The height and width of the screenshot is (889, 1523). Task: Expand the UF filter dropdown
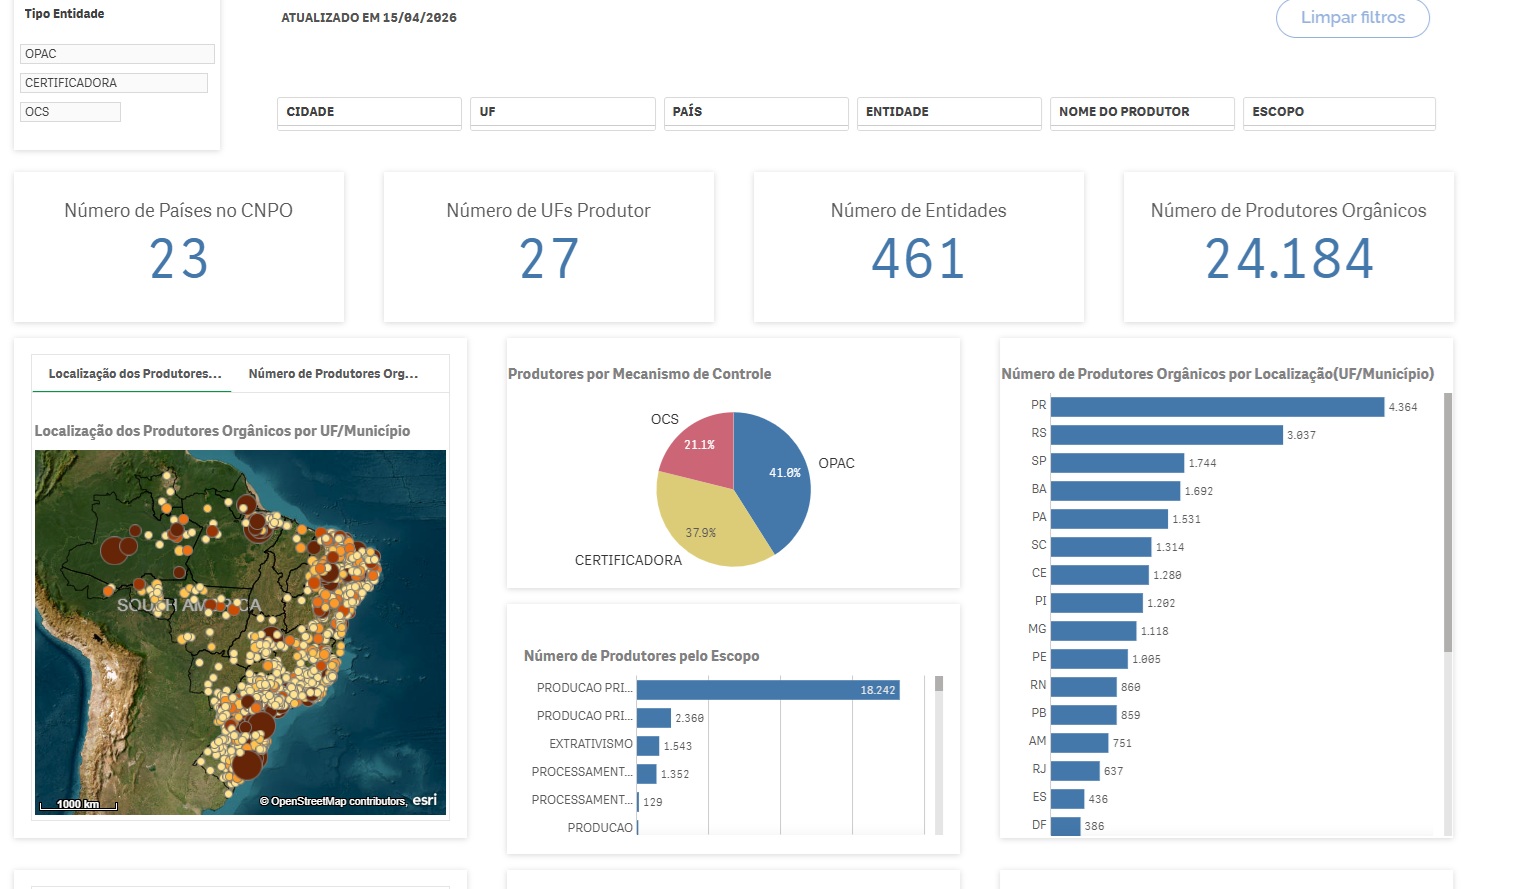pyautogui.click(x=562, y=112)
